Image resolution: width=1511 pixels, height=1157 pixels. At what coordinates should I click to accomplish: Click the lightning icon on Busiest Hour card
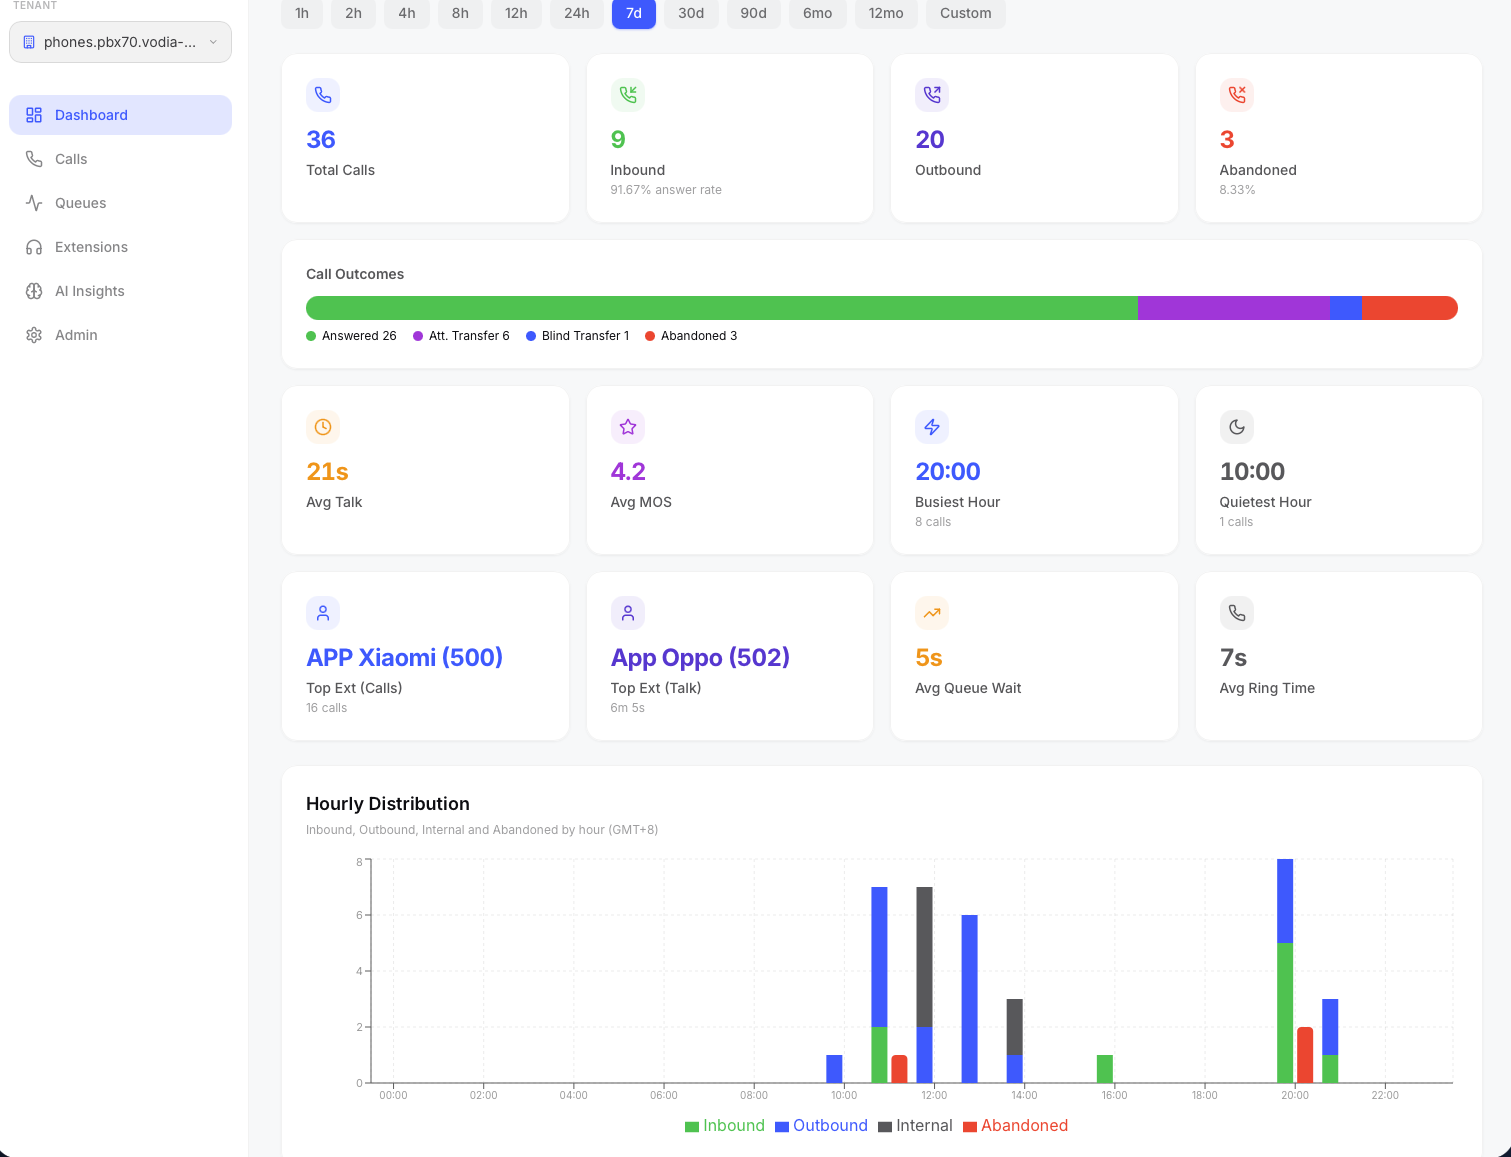932,427
